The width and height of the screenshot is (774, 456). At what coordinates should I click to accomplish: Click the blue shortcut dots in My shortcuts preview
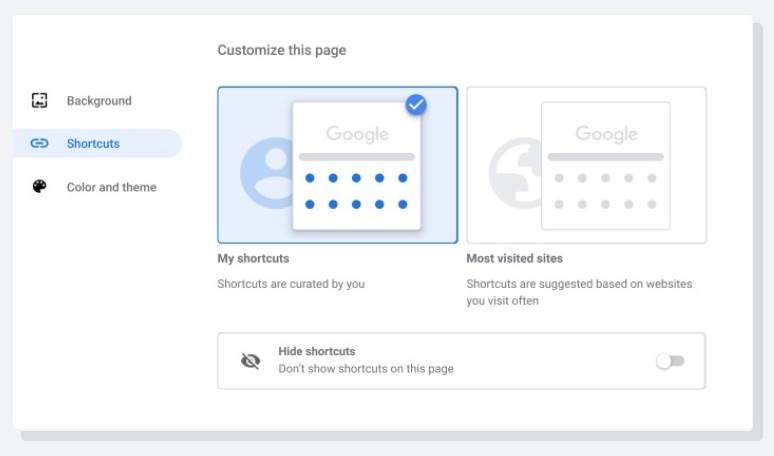coord(356,191)
